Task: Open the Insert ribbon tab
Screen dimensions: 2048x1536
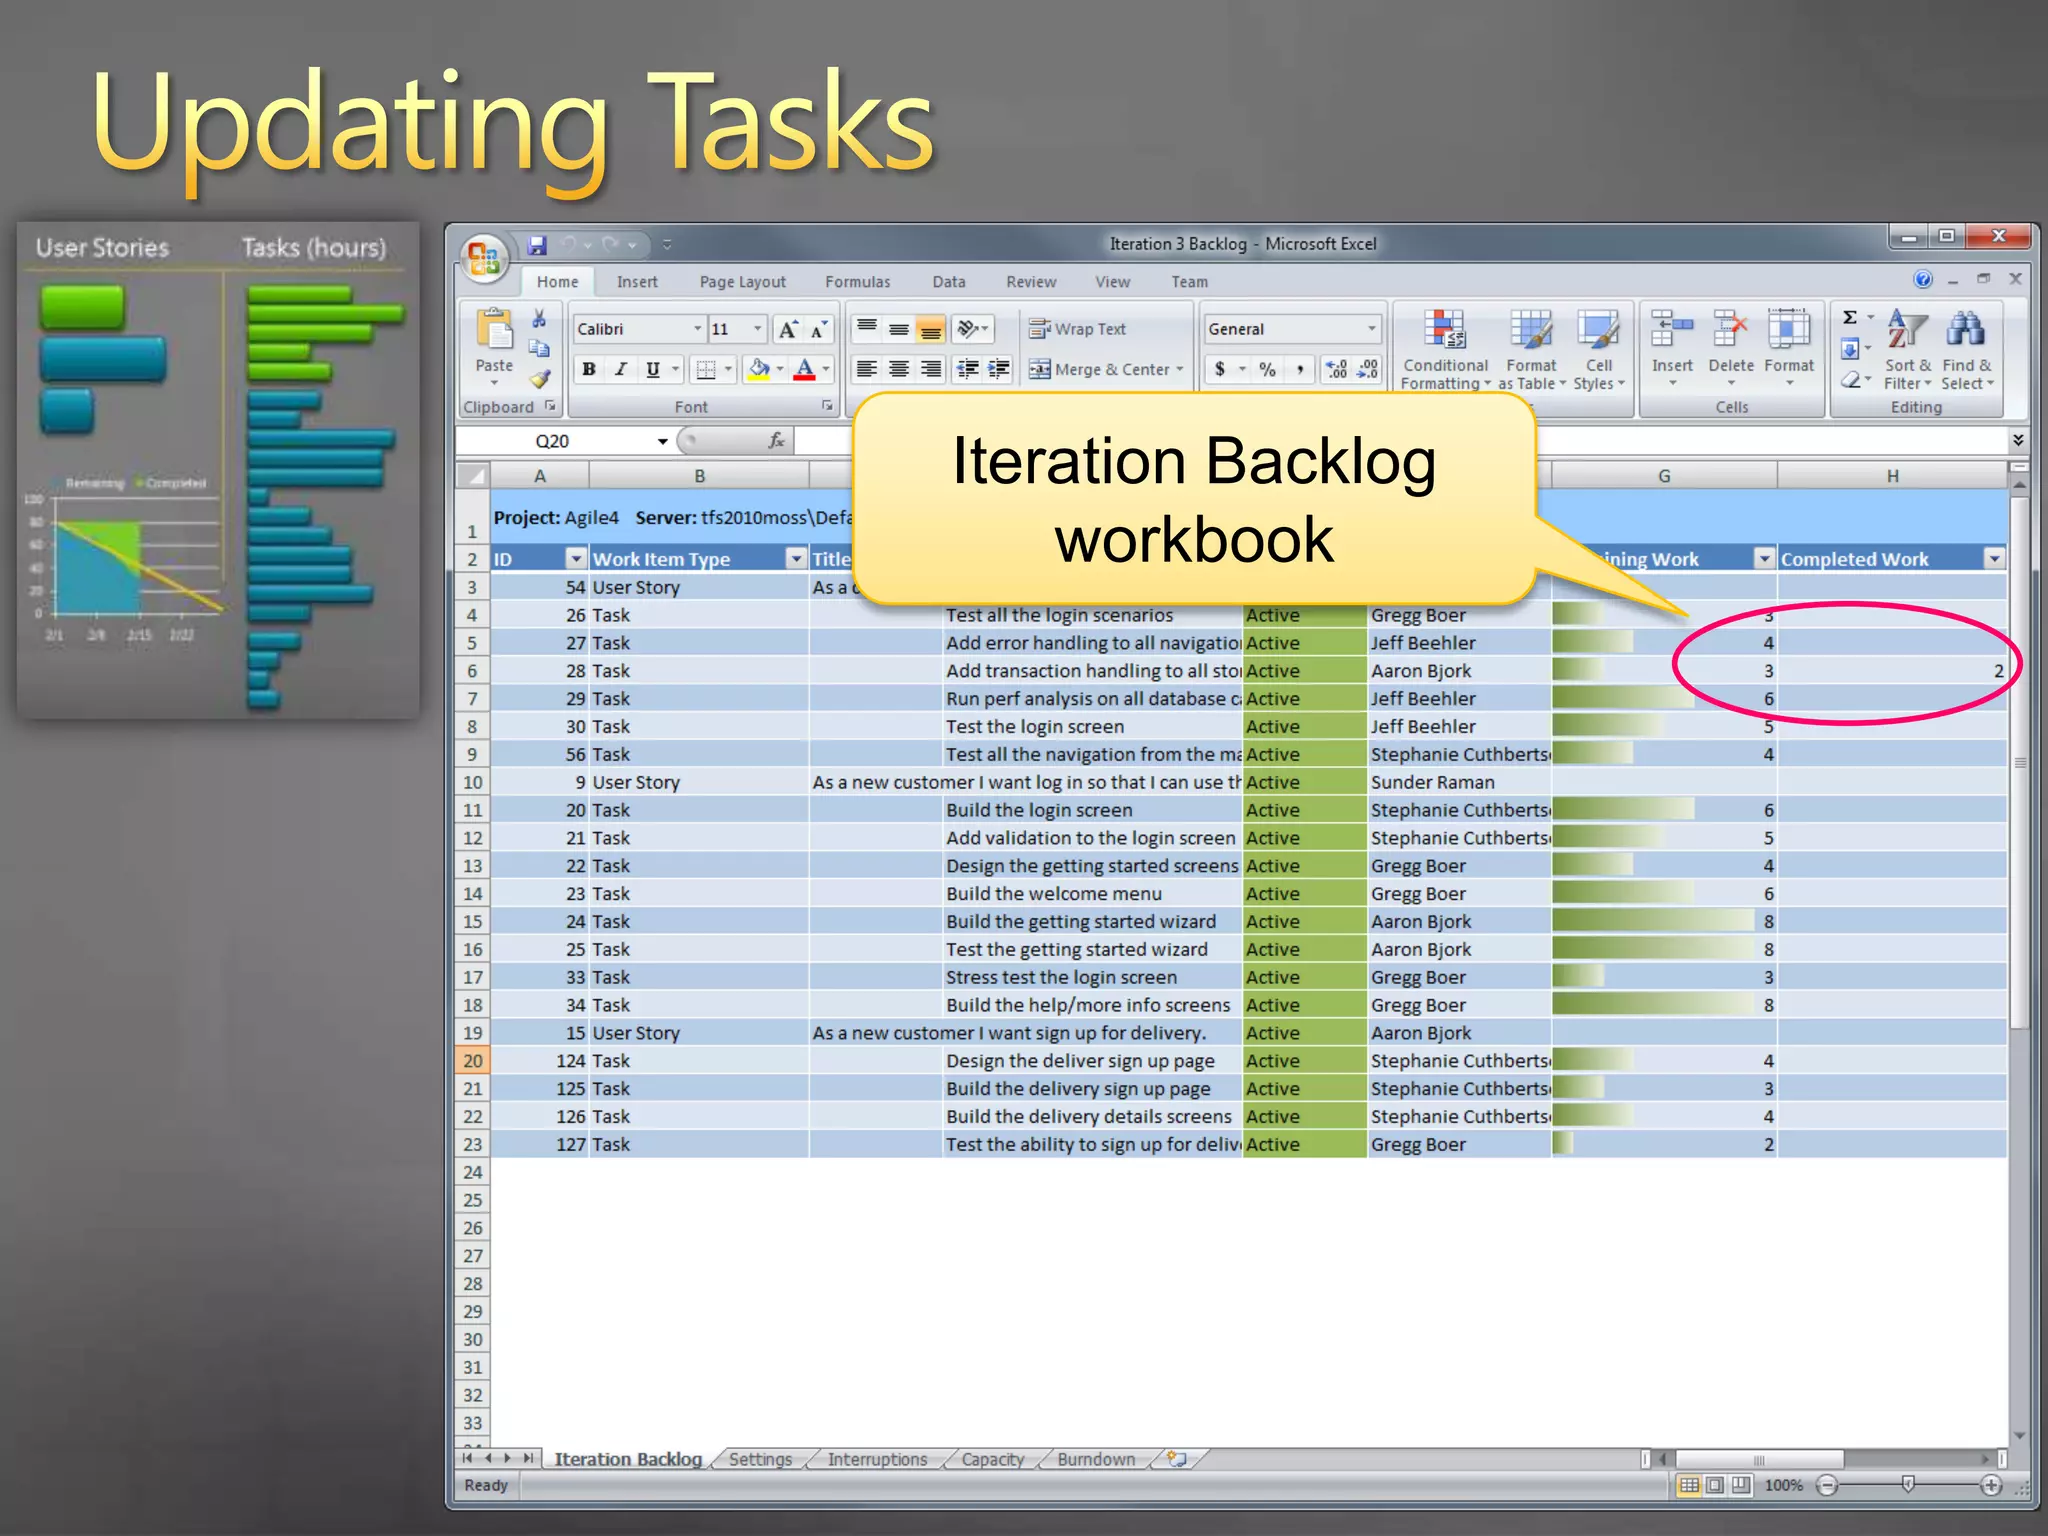Action: pos(637,282)
